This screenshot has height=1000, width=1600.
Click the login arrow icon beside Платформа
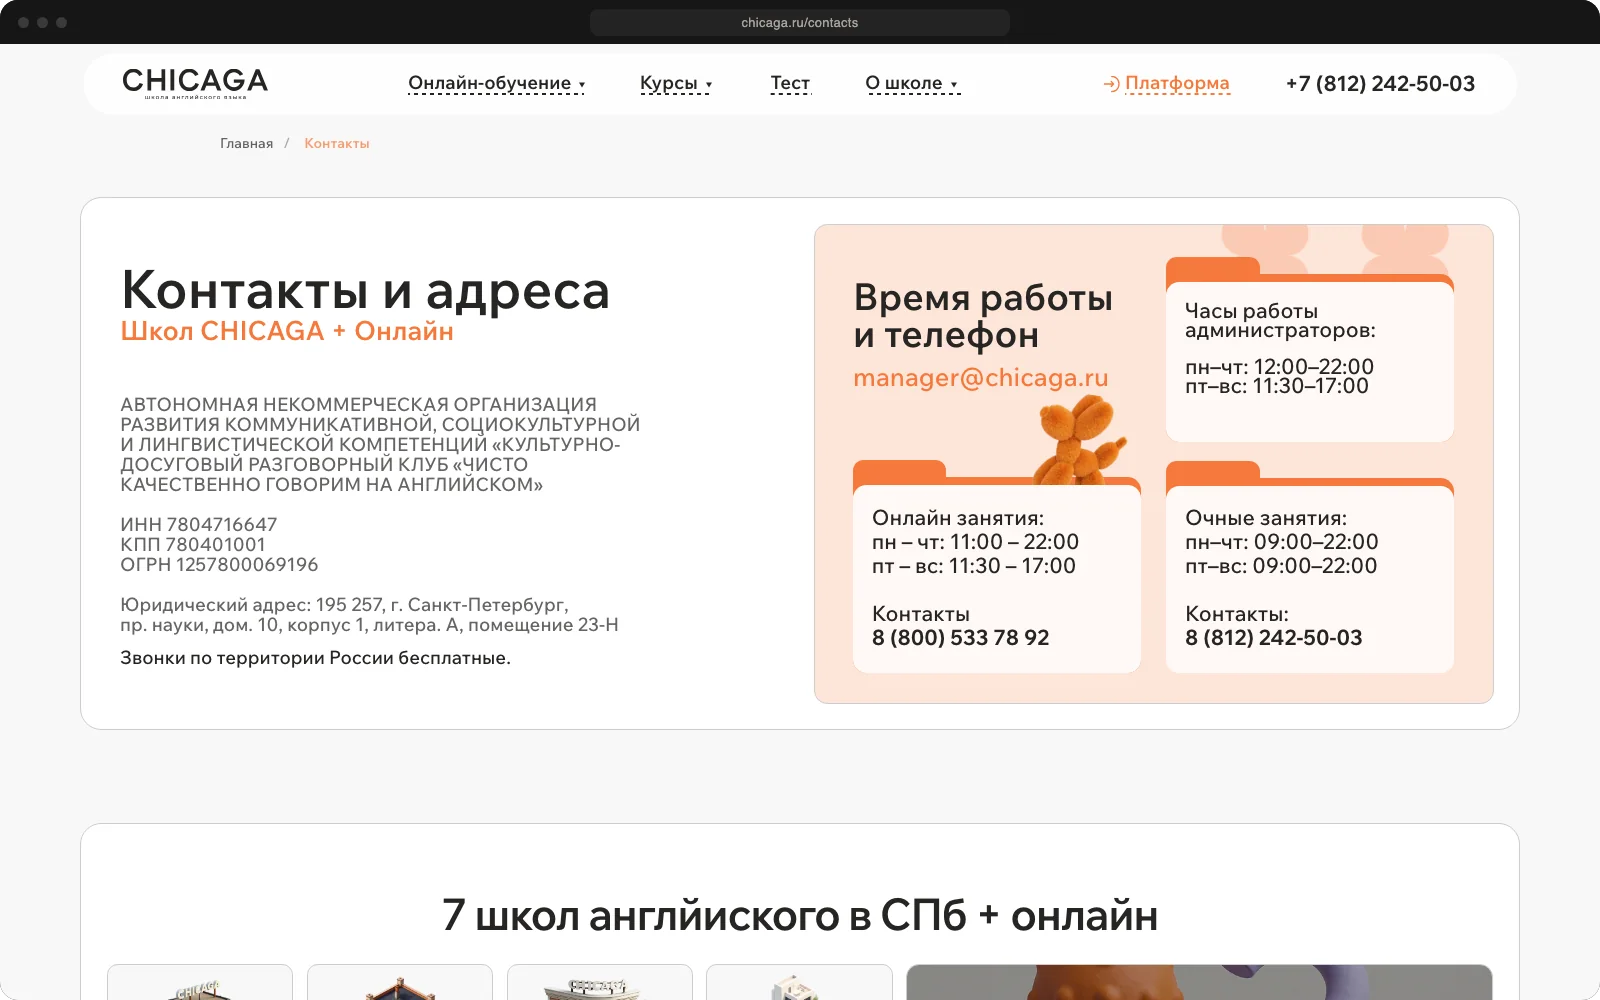pos(1111,84)
